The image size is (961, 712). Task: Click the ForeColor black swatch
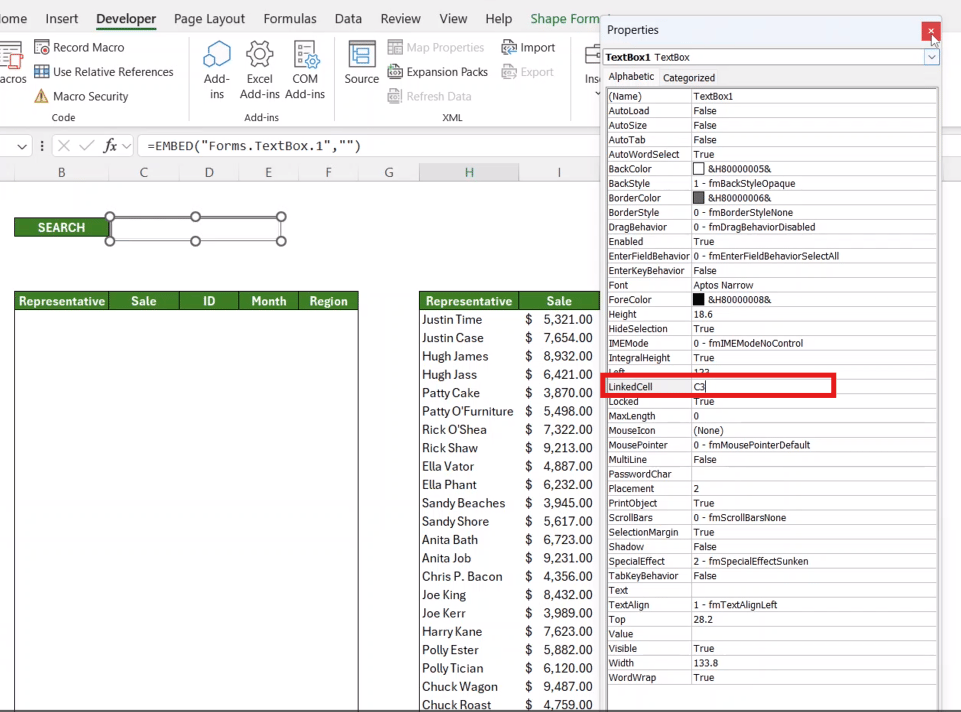(x=698, y=300)
